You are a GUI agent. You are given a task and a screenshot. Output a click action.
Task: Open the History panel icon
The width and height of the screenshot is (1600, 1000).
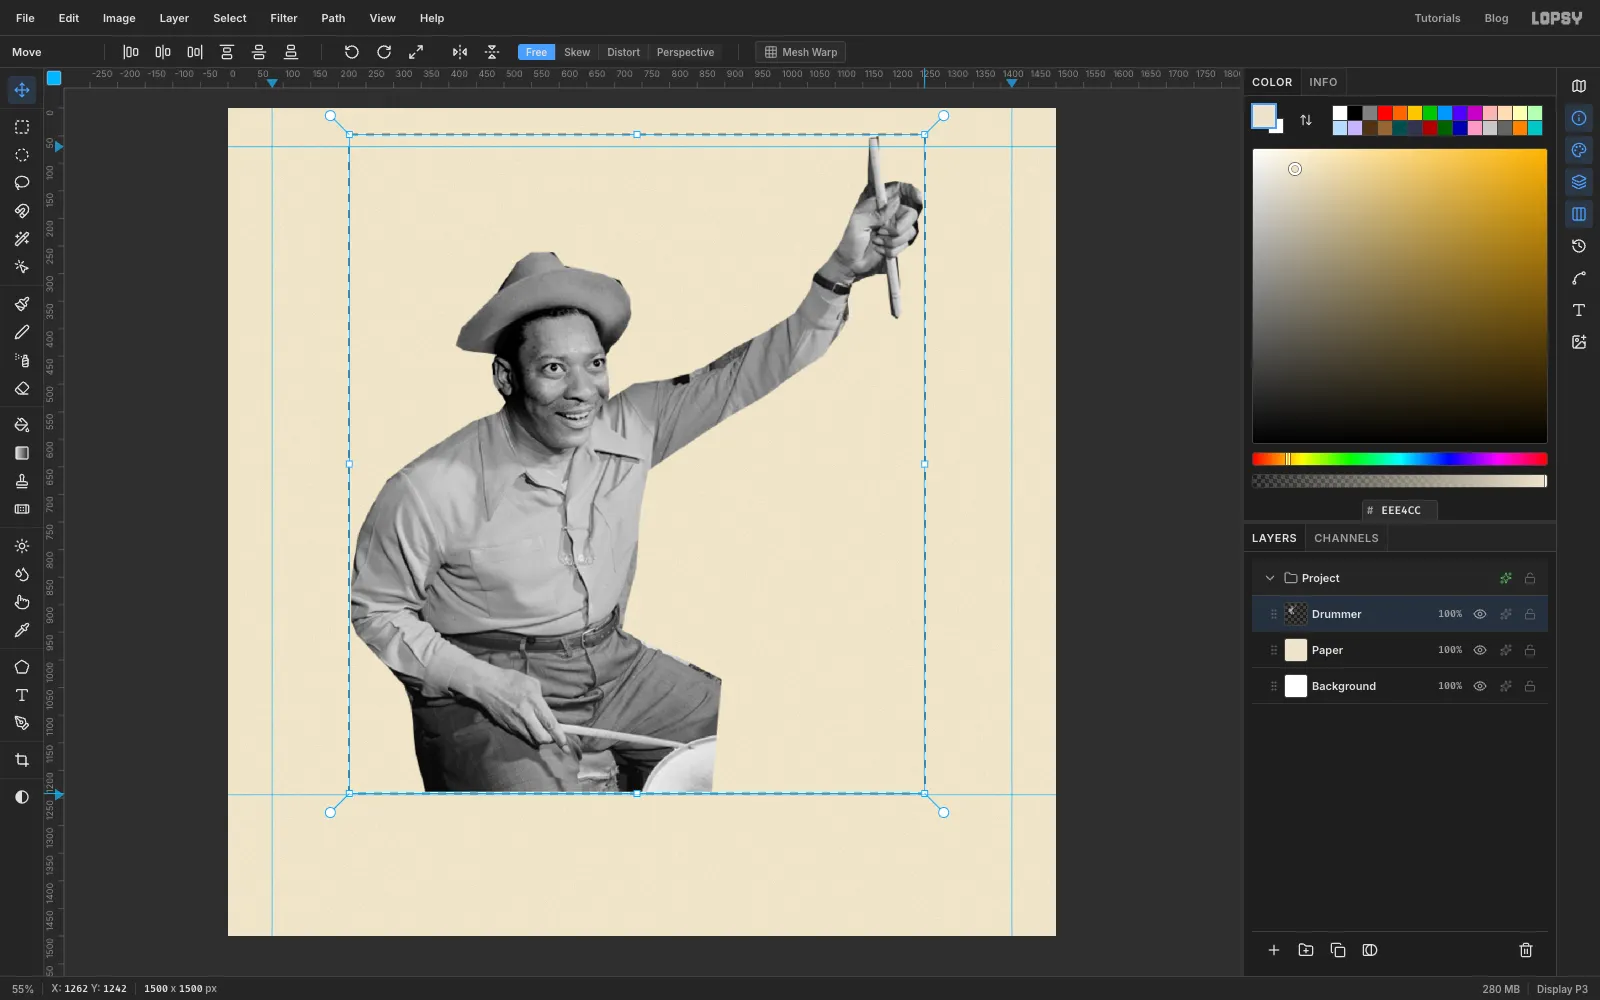point(1579,246)
